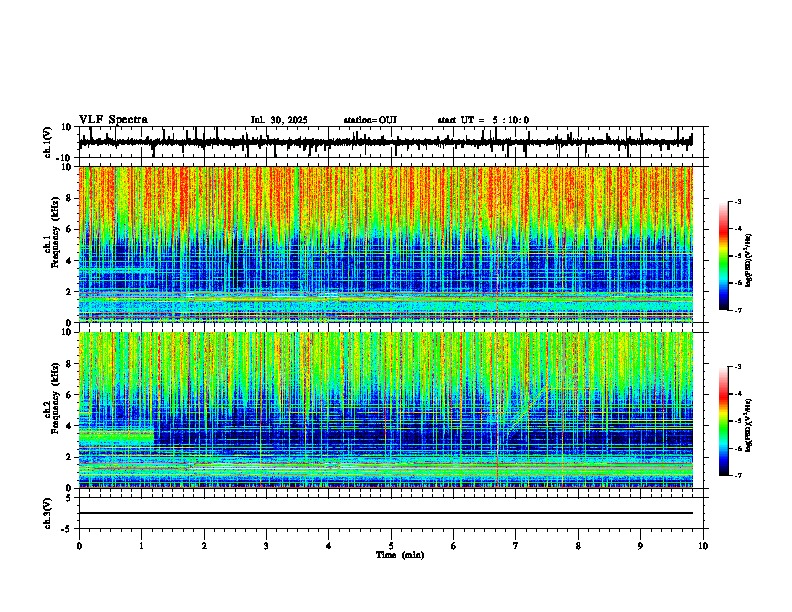Click the time axis tick label "8"
This screenshot has width=792, height=612.
pos(578,546)
